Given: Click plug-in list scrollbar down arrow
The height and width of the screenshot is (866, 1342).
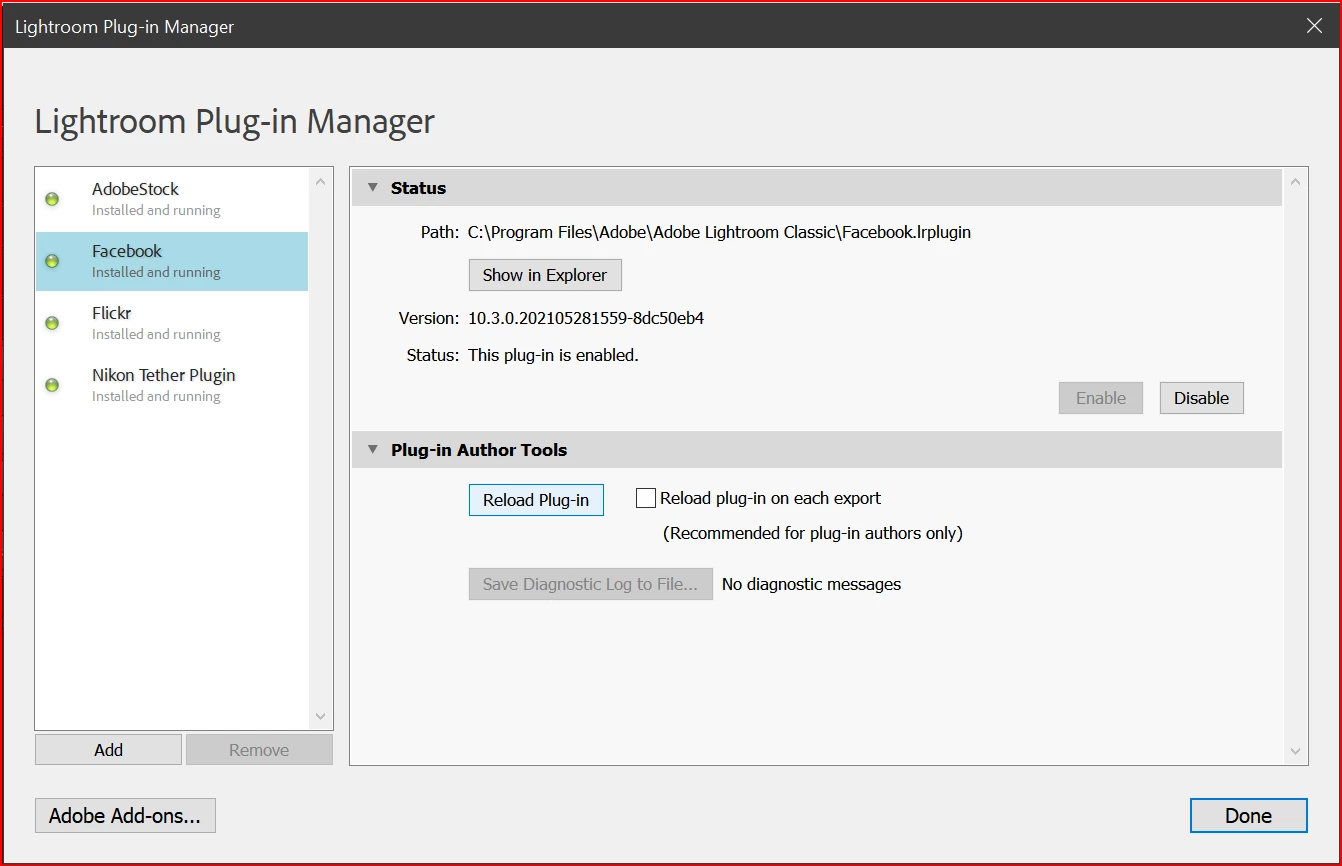Looking at the screenshot, I should tap(320, 716).
